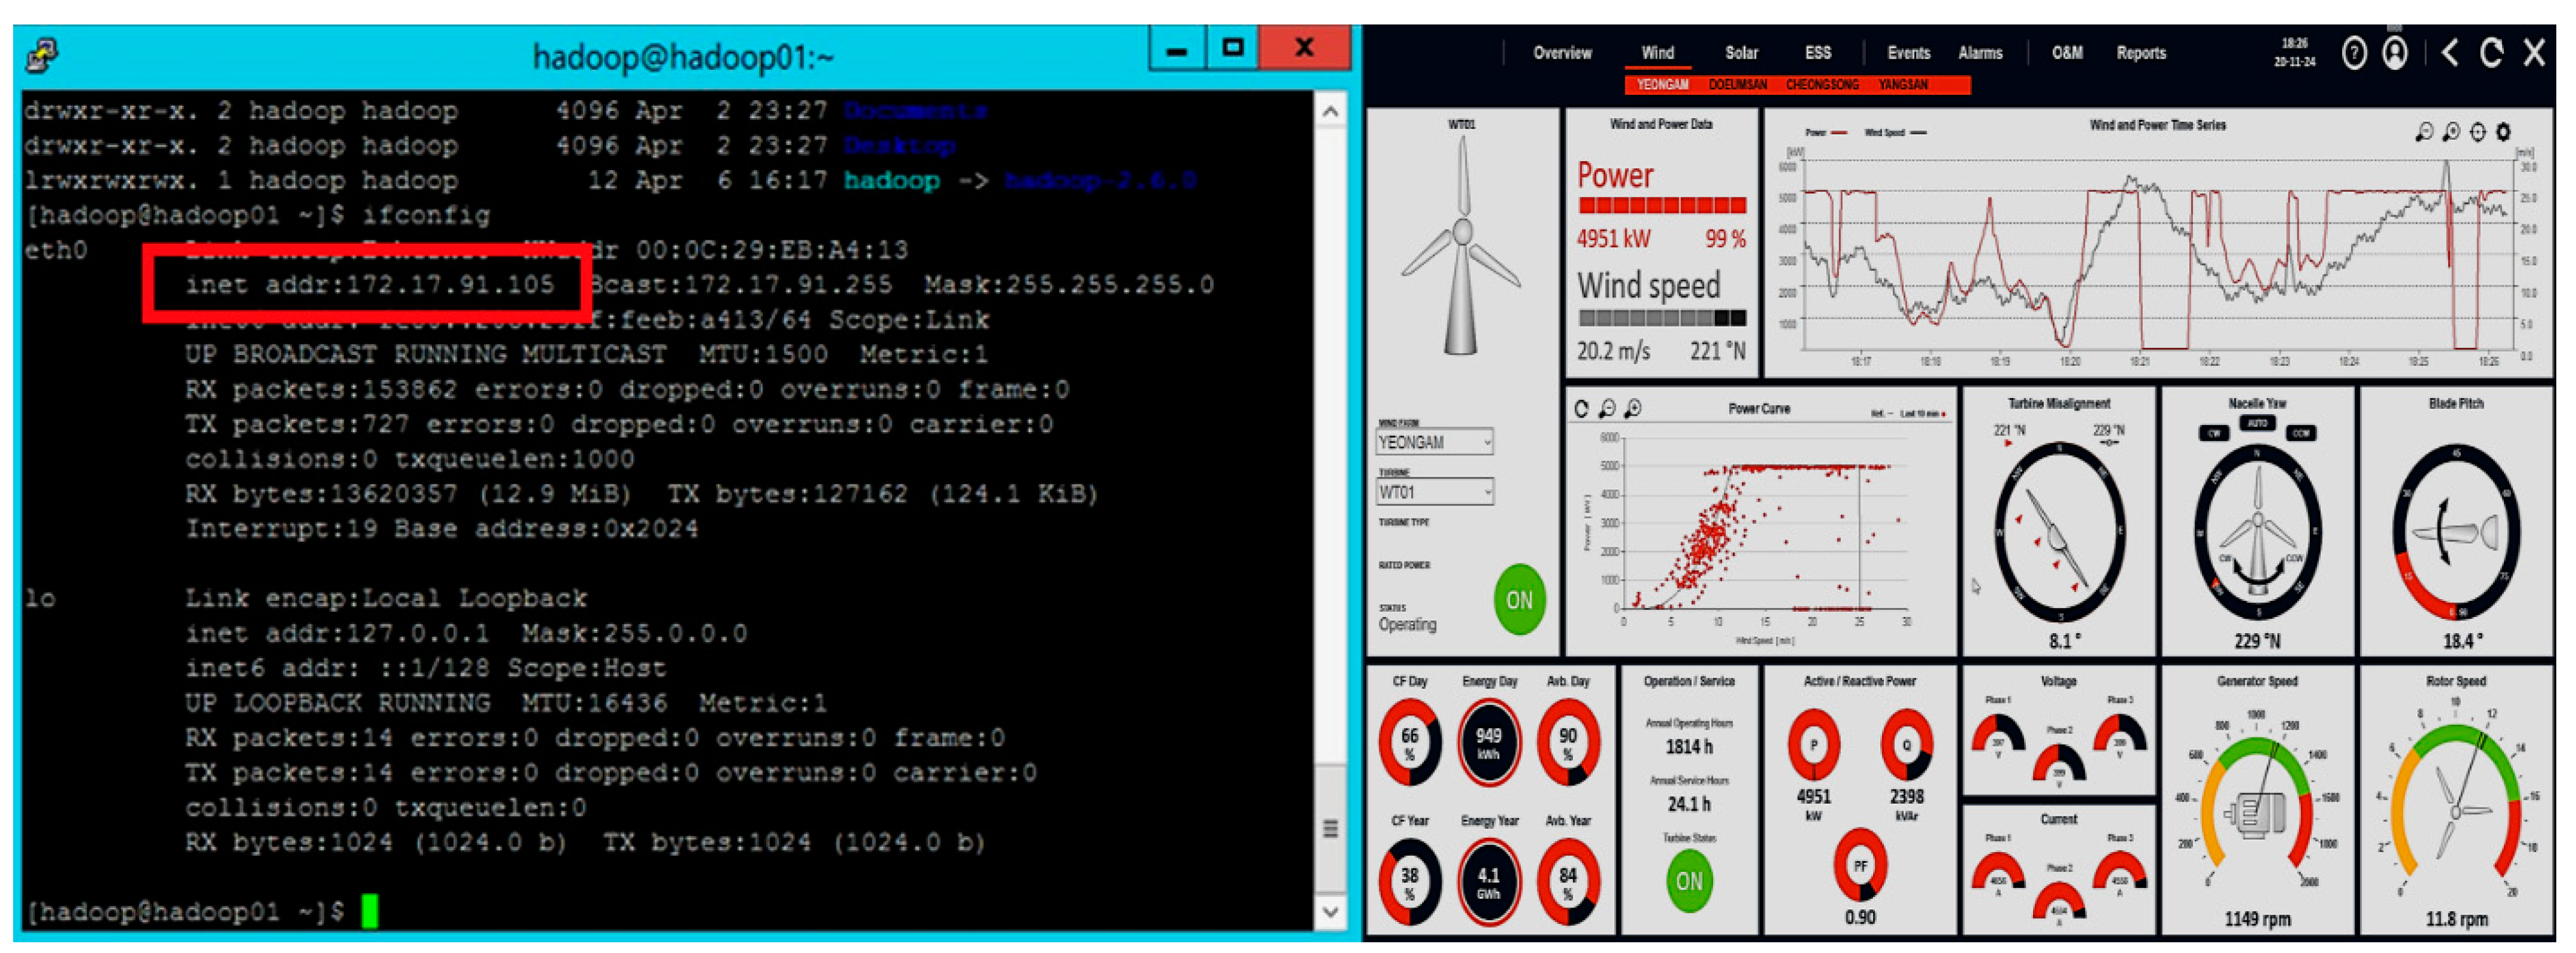
Task: Expand the Turbine WT01 dropdown
Action: (1434, 492)
